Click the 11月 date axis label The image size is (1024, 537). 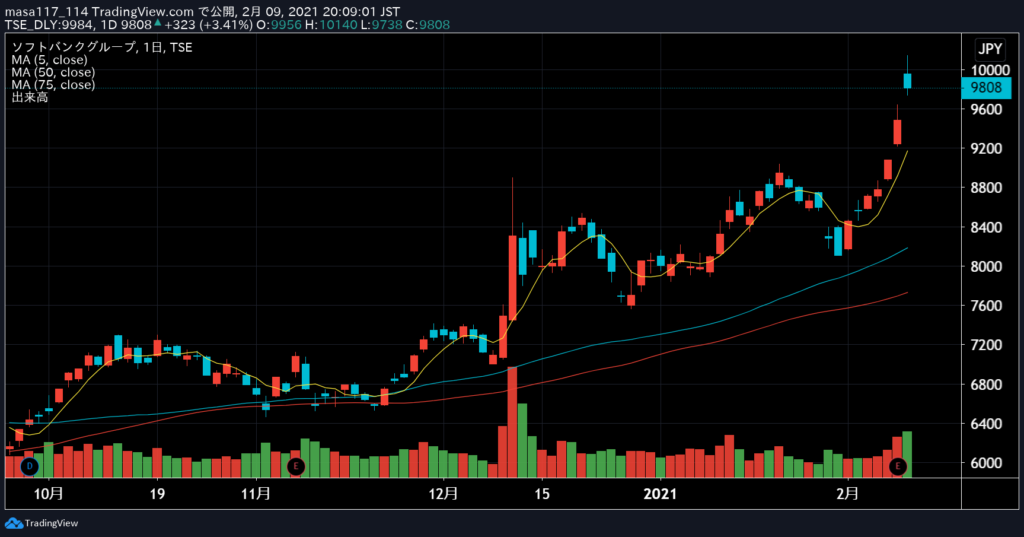coord(255,494)
